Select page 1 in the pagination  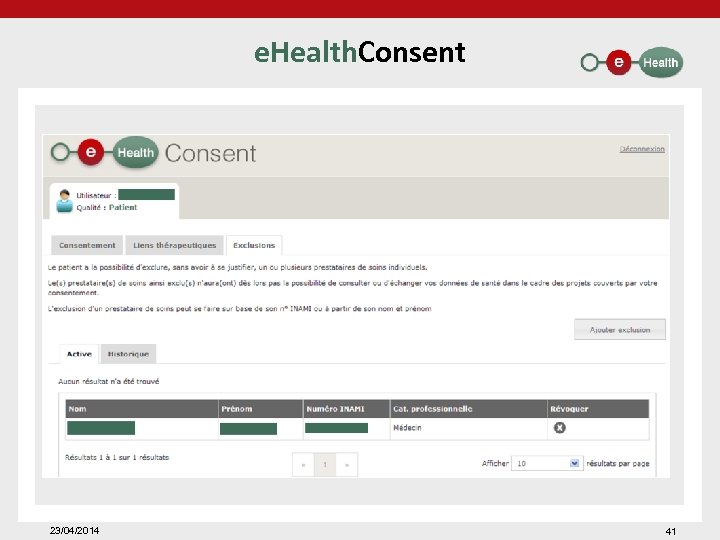(x=325, y=465)
